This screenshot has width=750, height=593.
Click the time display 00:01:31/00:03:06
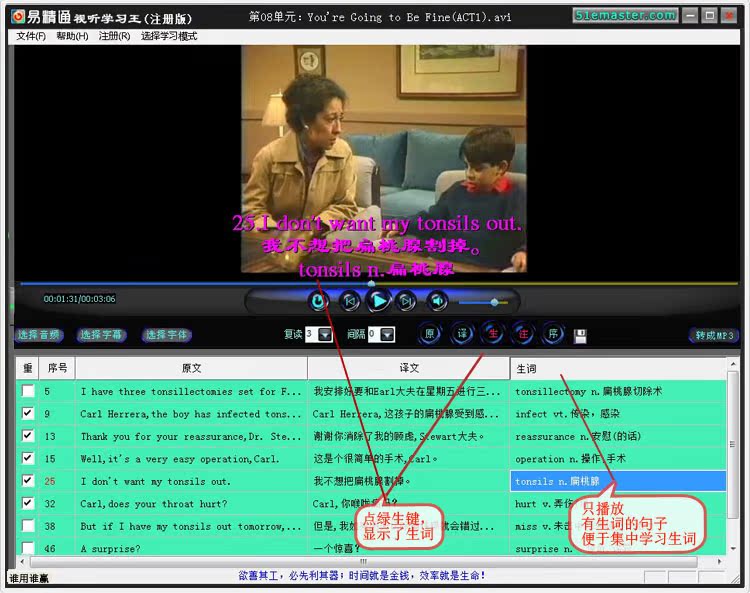click(79, 299)
